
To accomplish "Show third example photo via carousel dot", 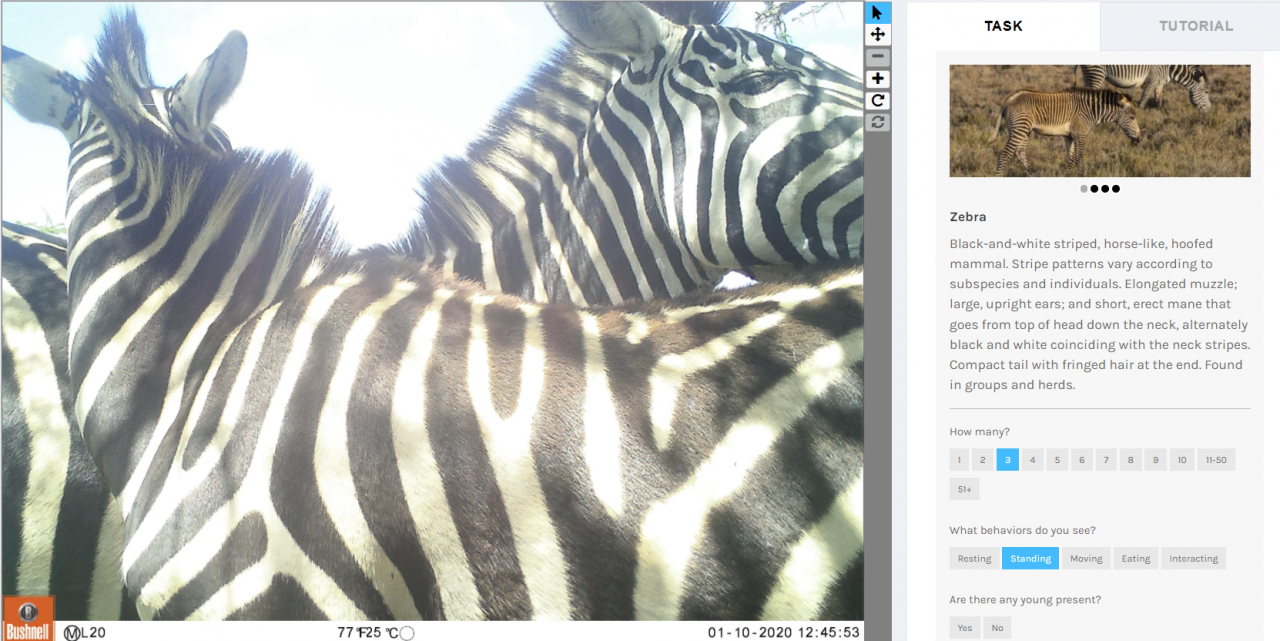I will (x=1105, y=188).
